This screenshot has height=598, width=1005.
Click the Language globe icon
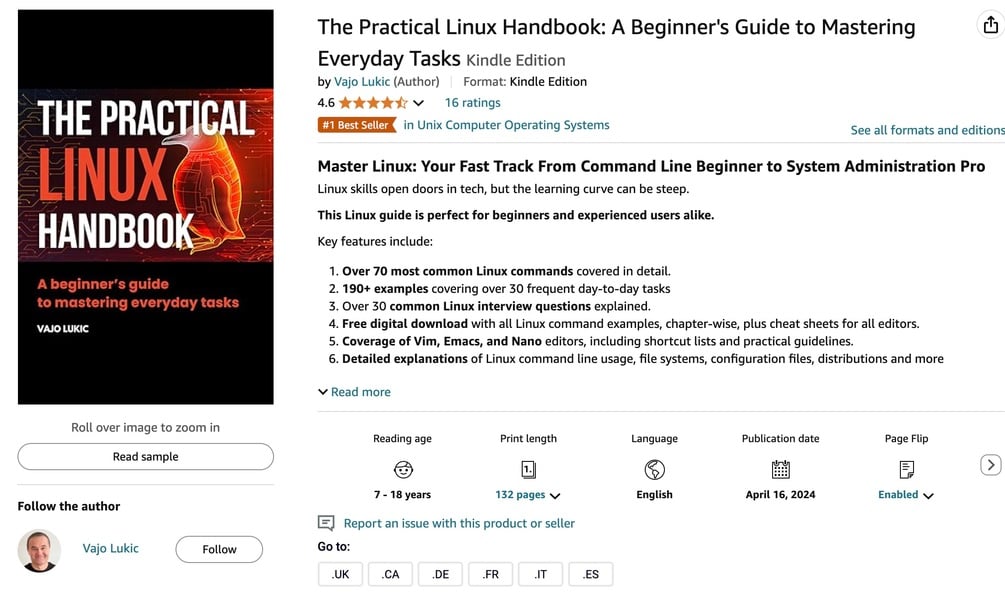click(x=654, y=470)
